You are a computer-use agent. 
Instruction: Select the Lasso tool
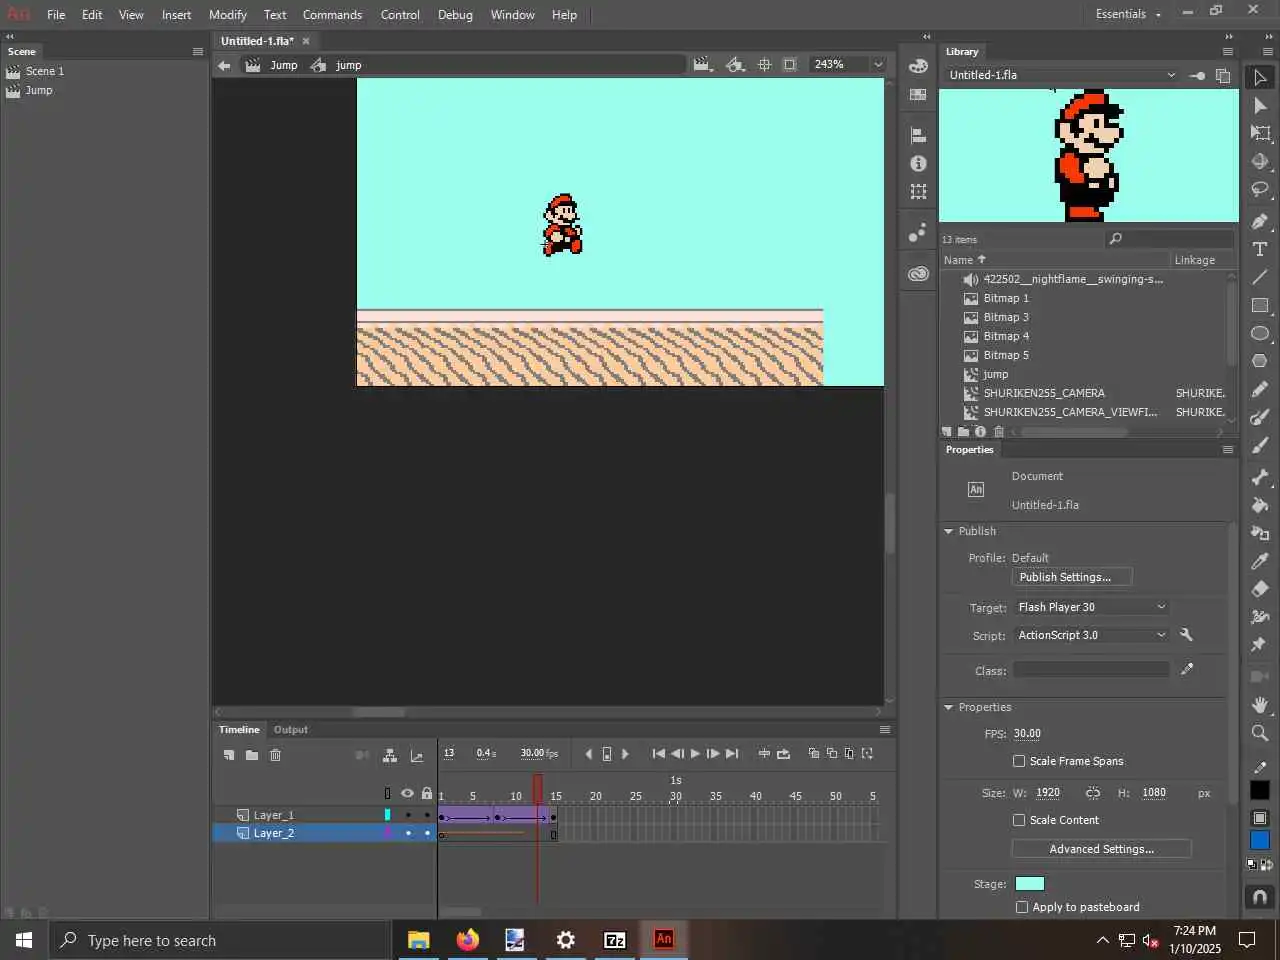pyautogui.click(x=1260, y=189)
